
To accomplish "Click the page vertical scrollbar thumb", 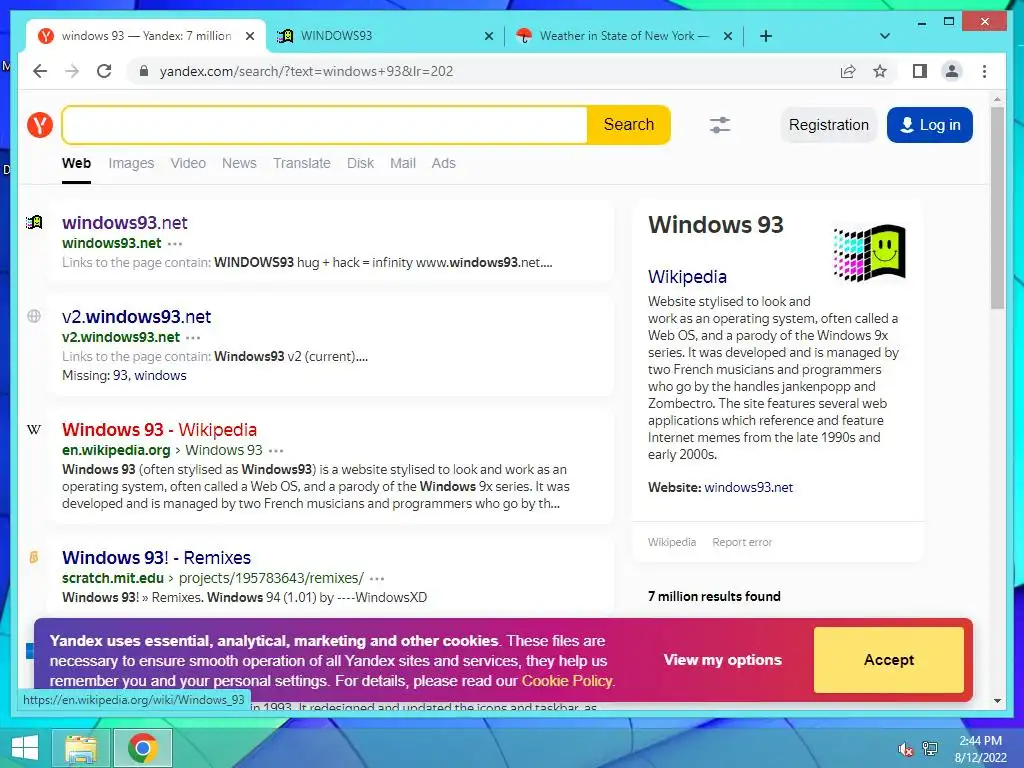I will (997, 208).
